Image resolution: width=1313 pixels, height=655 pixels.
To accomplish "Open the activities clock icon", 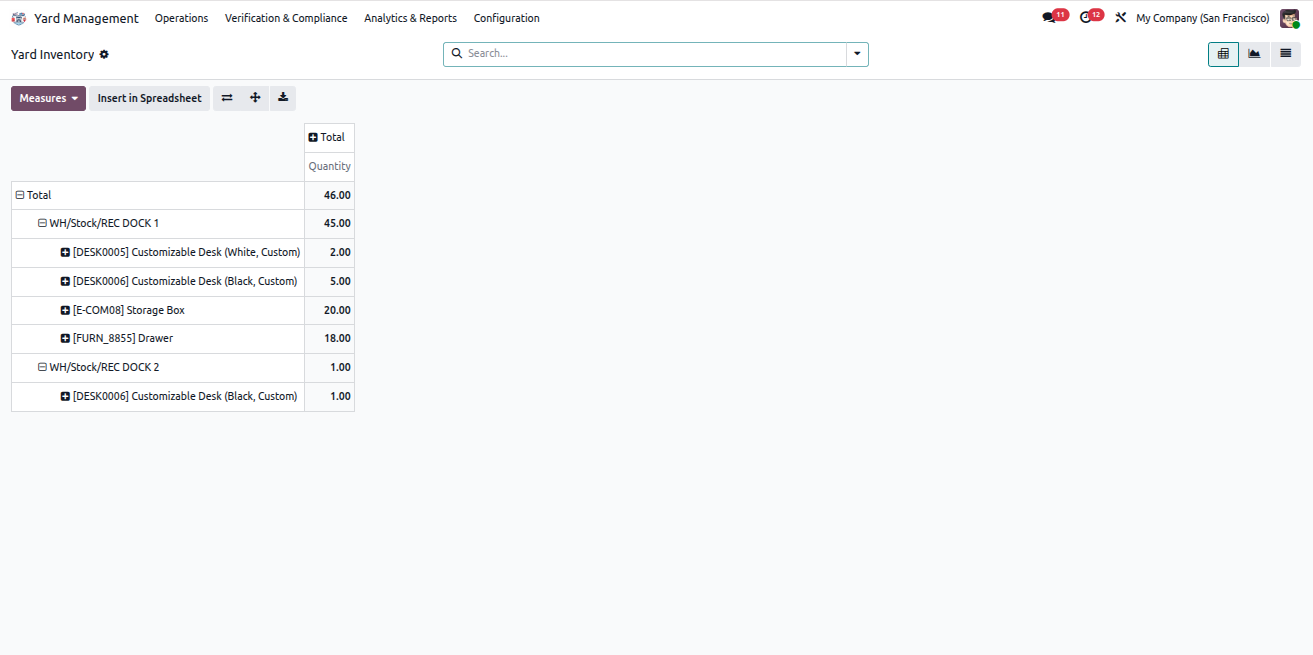I will click(x=1085, y=18).
